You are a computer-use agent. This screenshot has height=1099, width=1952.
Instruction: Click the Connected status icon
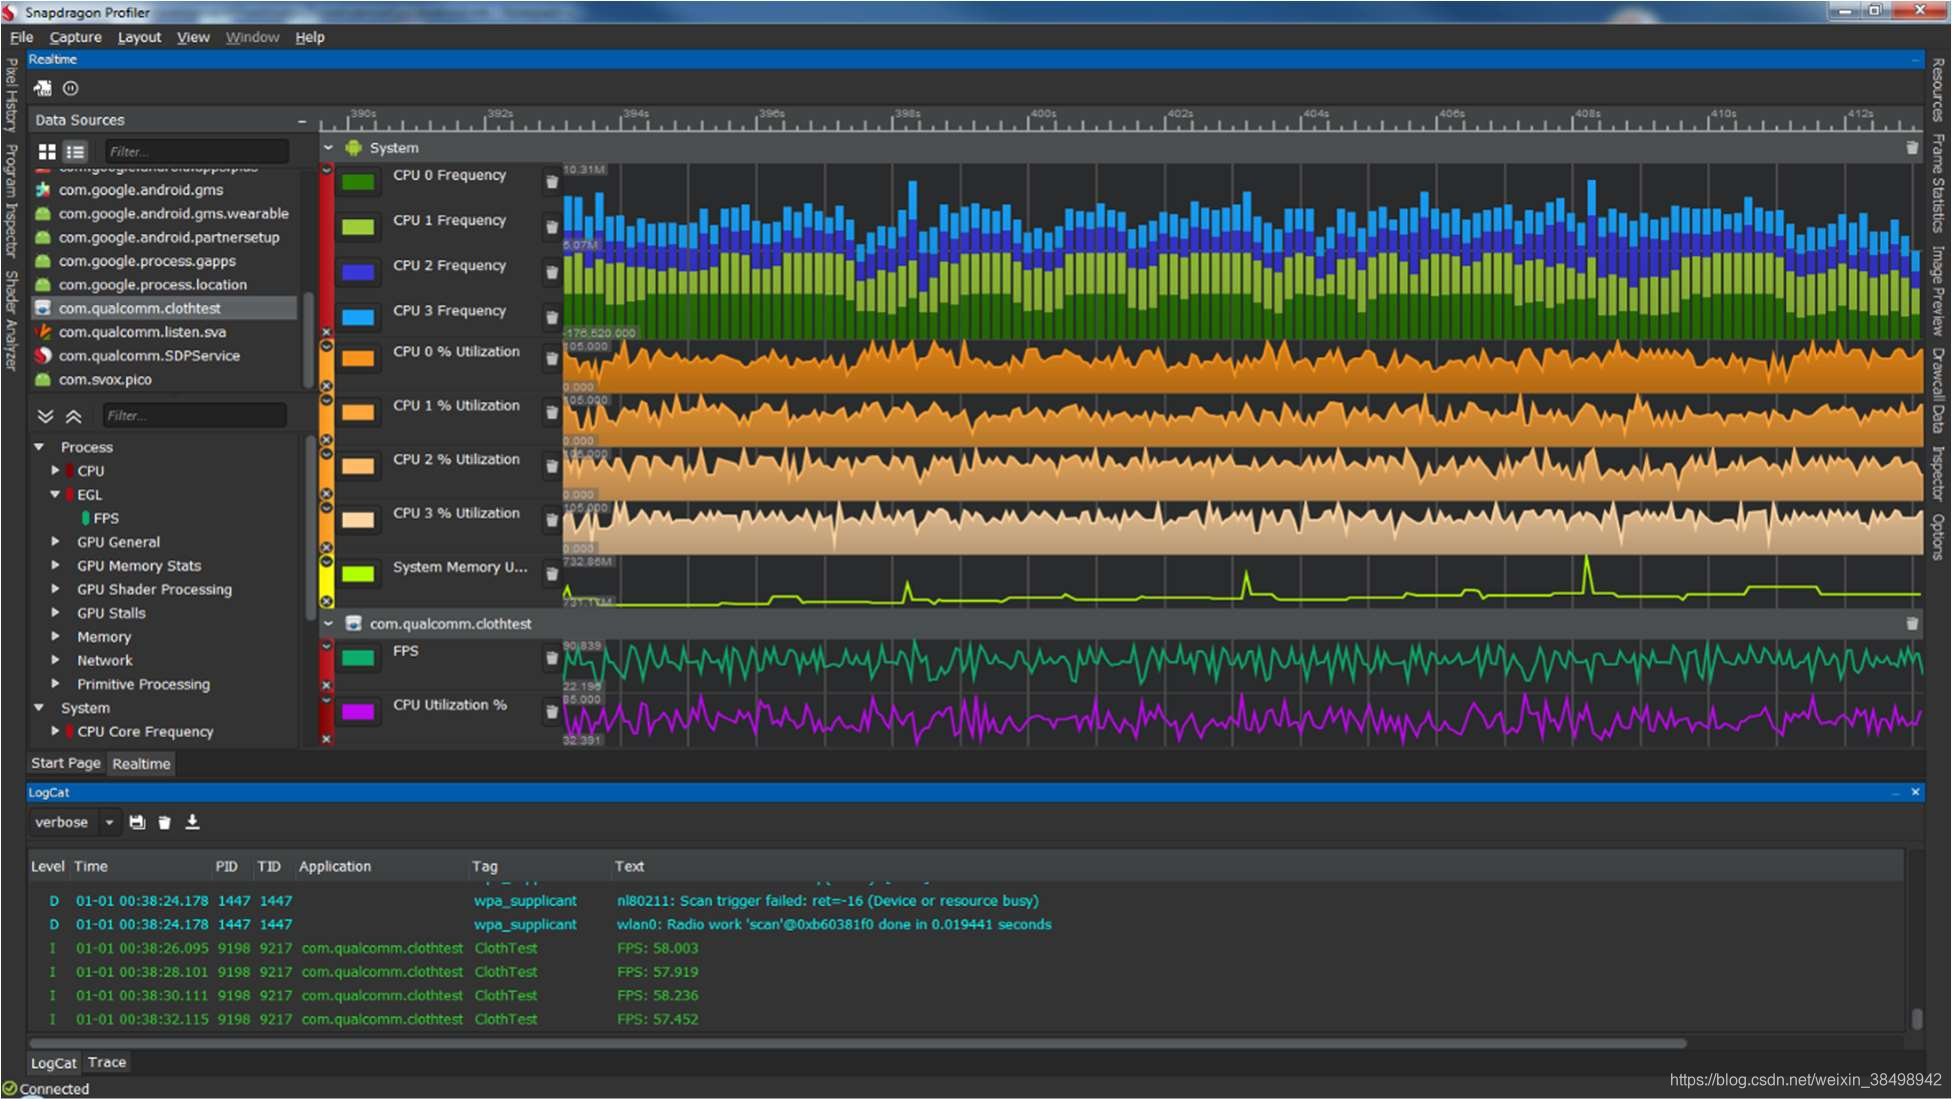pyautogui.click(x=10, y=1089)
